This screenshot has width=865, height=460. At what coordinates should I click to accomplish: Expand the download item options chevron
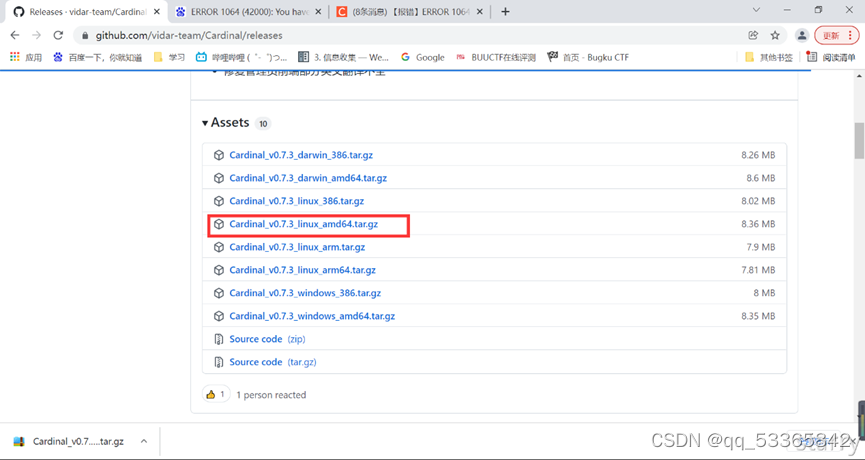coord(144,441)
